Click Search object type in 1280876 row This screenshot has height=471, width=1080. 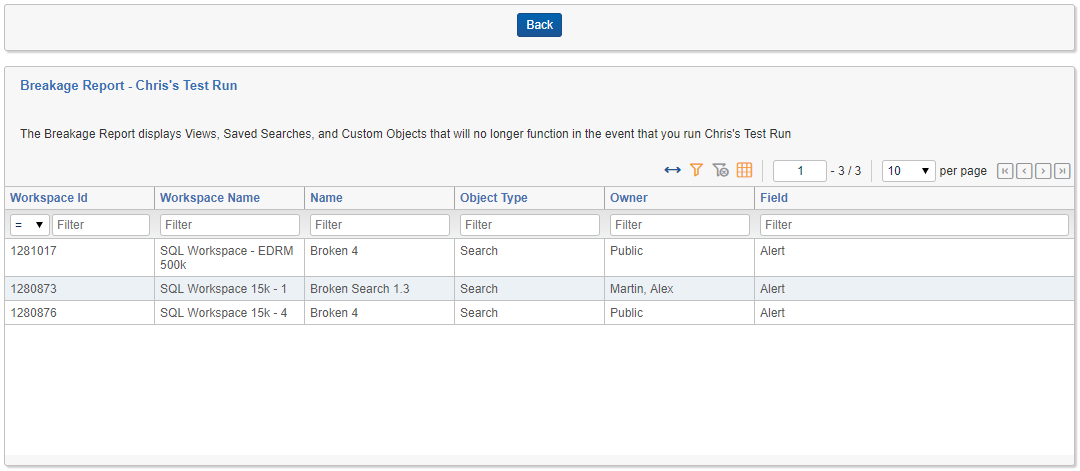[x=529, y=313]
